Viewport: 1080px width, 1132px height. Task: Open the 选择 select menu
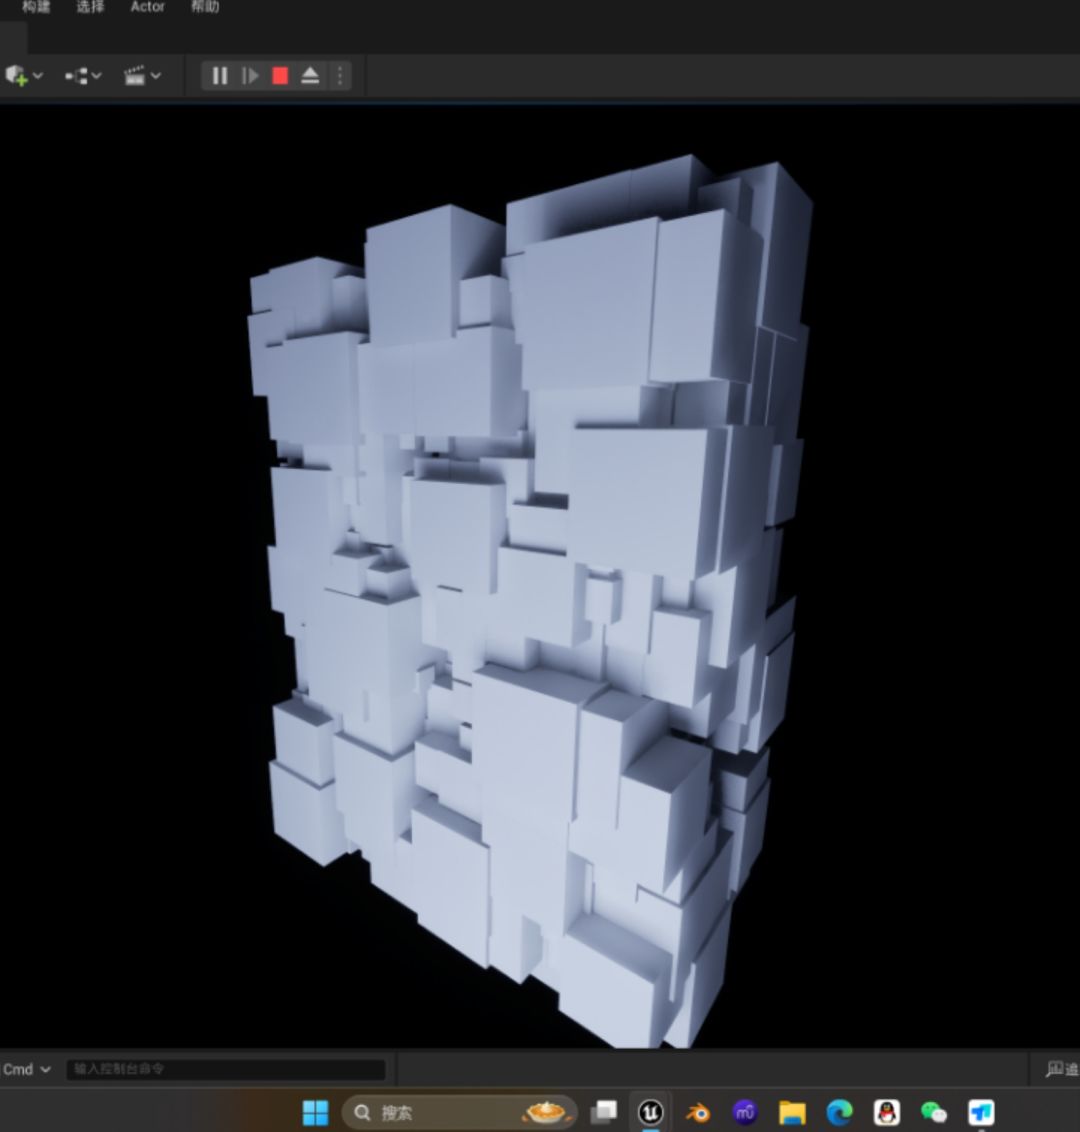(x=90, y=7)
